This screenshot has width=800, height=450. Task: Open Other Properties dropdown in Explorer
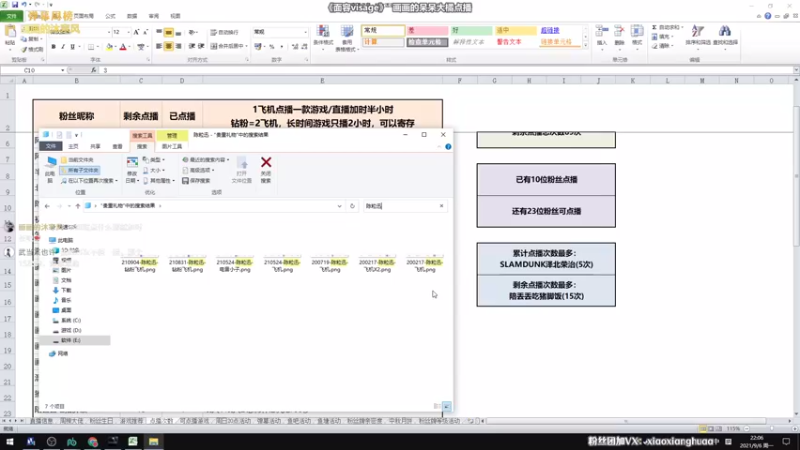click(x=159, y=181)
